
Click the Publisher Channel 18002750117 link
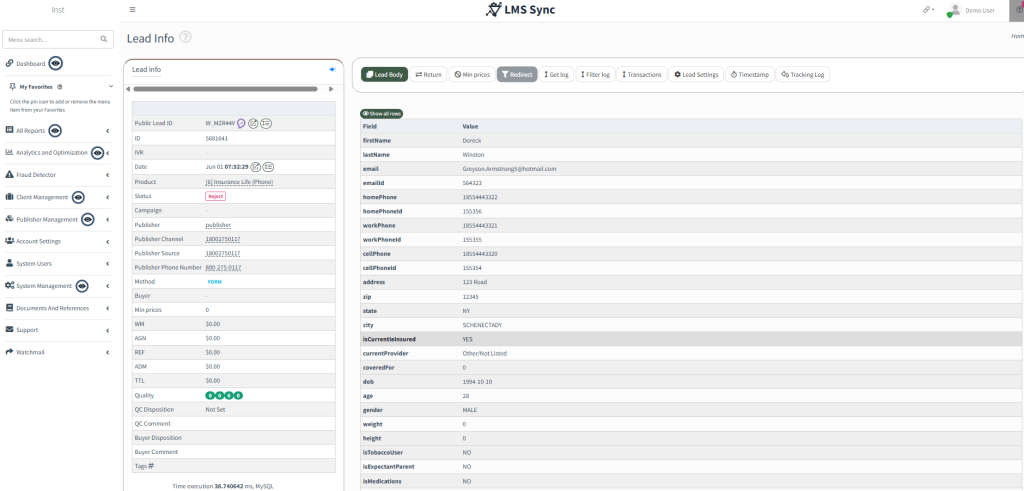coord(223,240)
